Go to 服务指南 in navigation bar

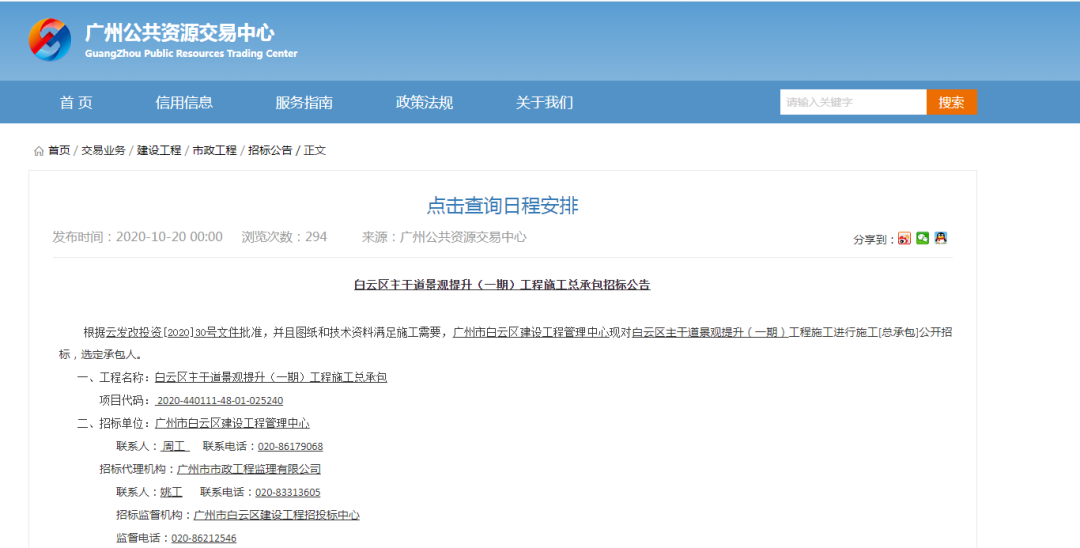click(x=304, y=102)
